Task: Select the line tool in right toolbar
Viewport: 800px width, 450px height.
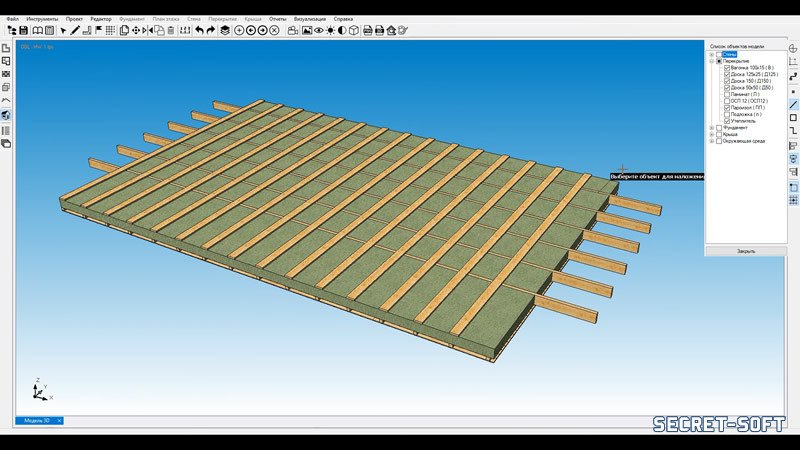Action: tap(794, 104)
